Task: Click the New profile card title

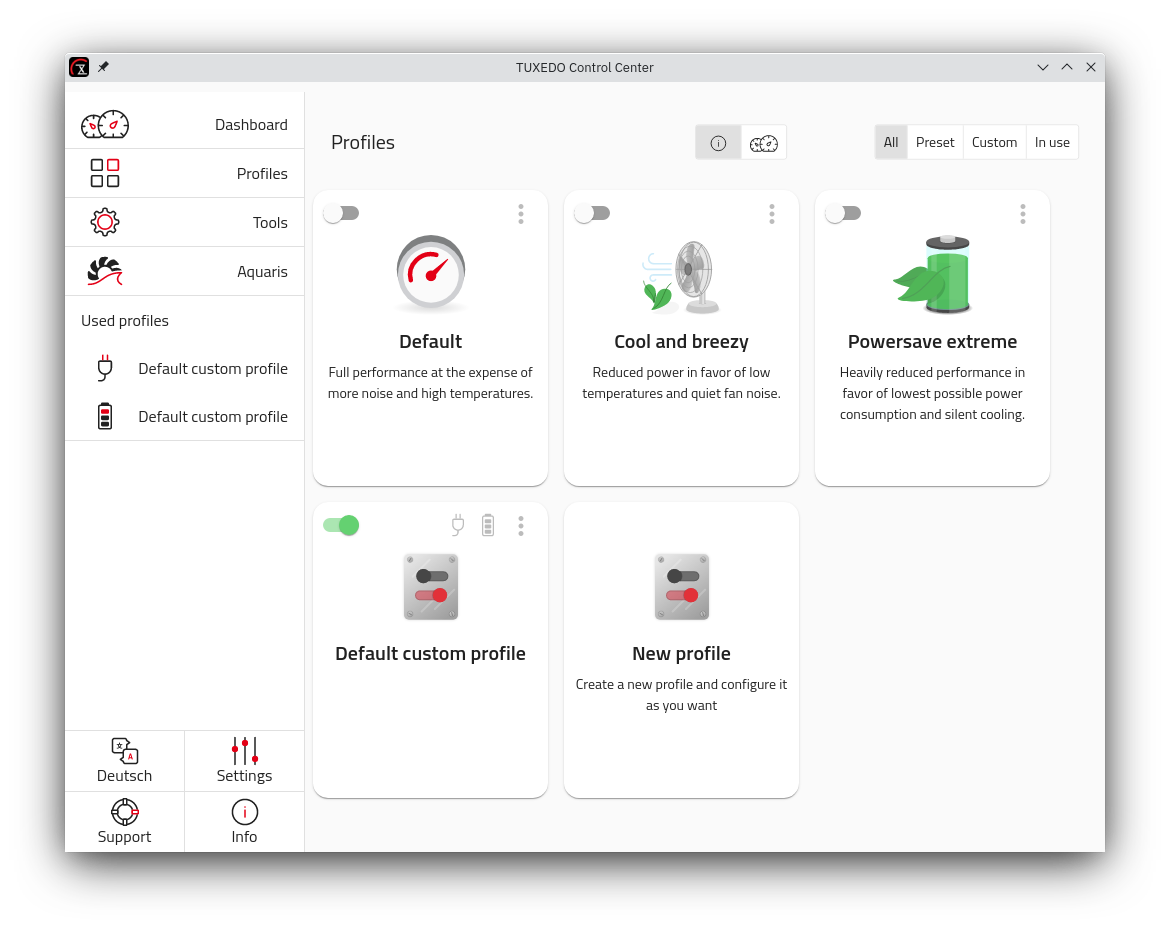Action: [681, 654]
